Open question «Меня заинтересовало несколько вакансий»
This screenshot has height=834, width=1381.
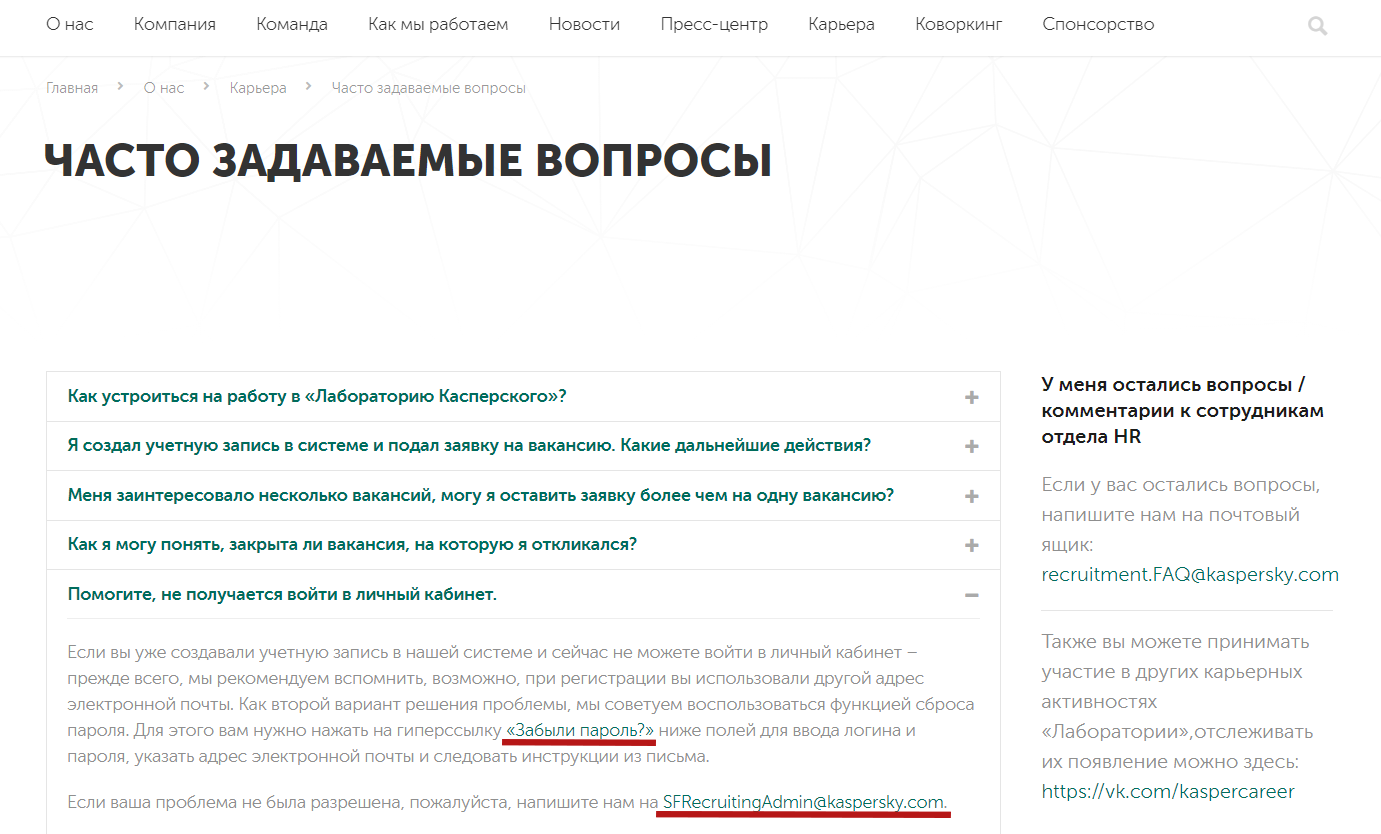[x=481, y=495]
